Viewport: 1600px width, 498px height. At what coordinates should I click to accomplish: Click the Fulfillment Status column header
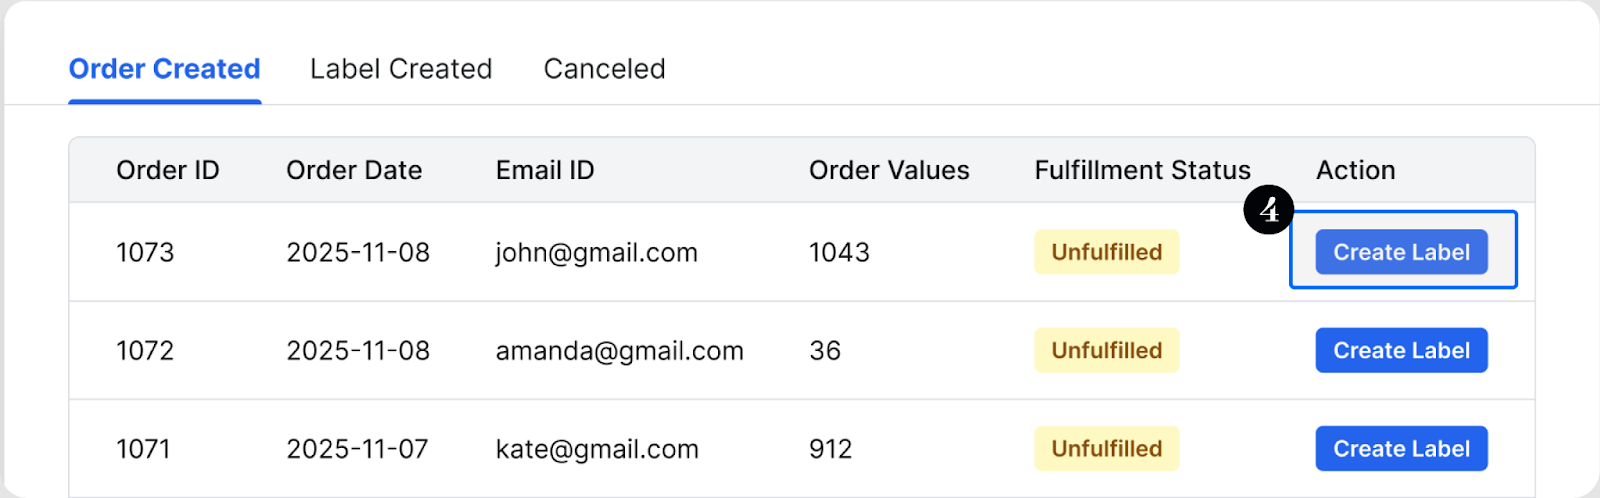(1142, 170)
